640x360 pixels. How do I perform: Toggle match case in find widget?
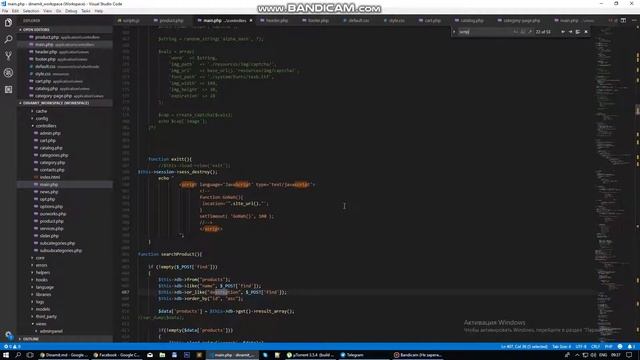click(x=516, y=32)
